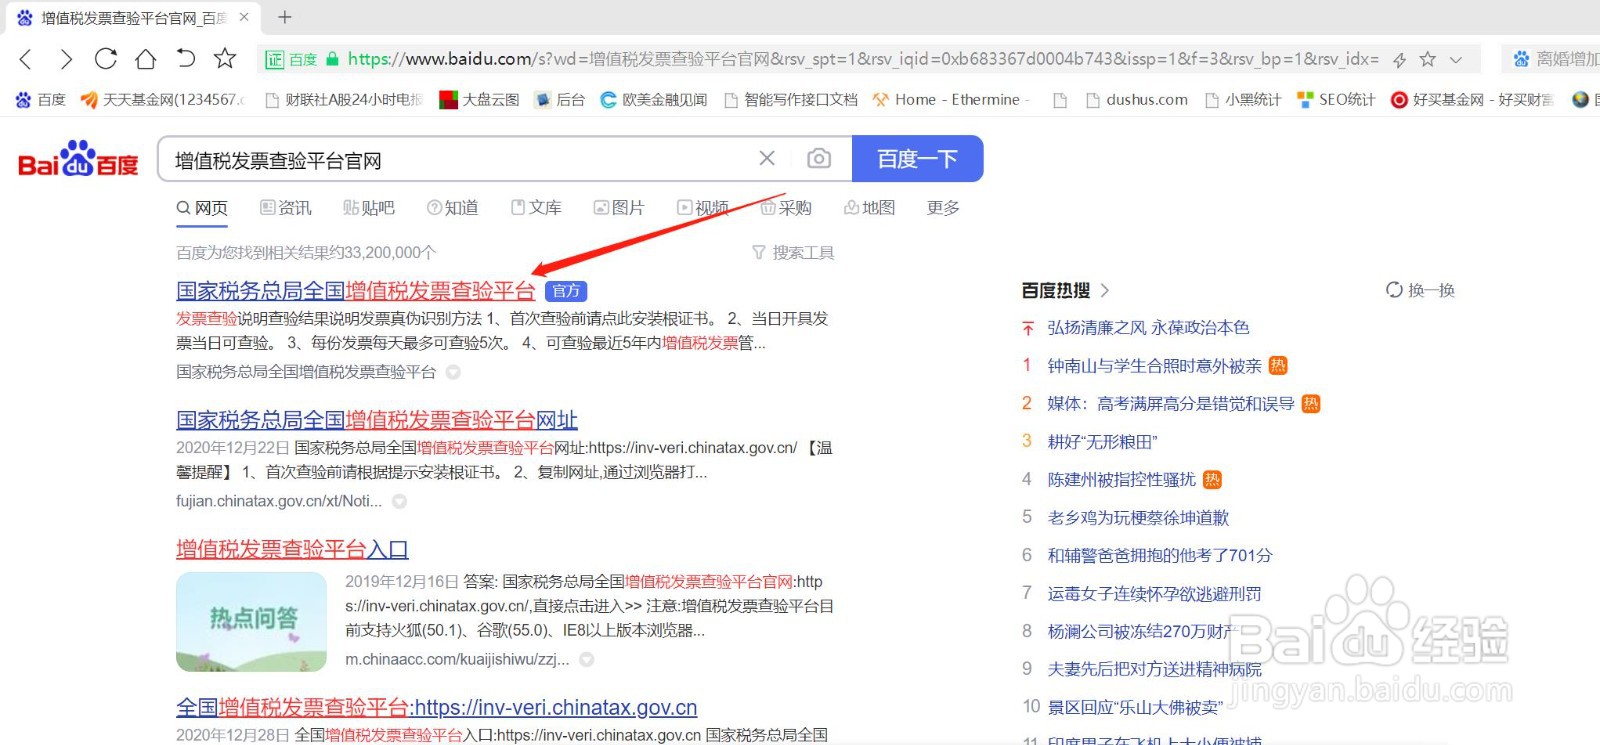Open the 后台 bookmark
The image size is (1600, 745).
pos(559,99)
